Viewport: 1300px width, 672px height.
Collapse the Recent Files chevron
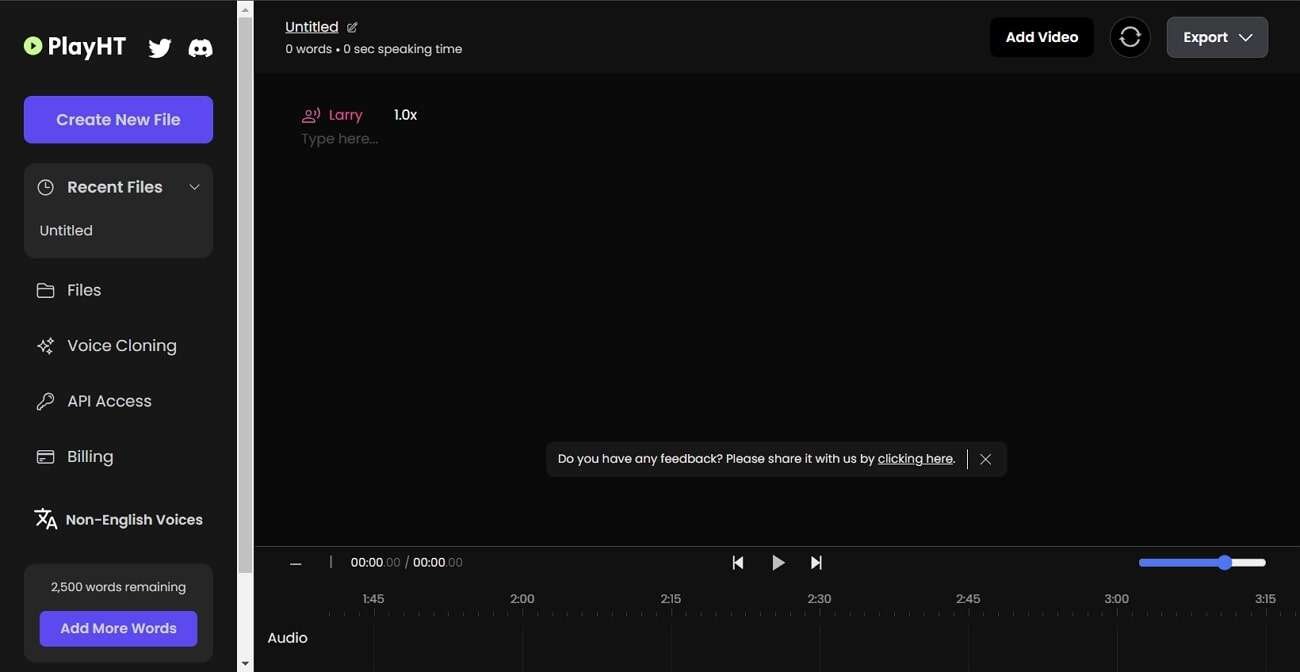click(x=195, y=187)
